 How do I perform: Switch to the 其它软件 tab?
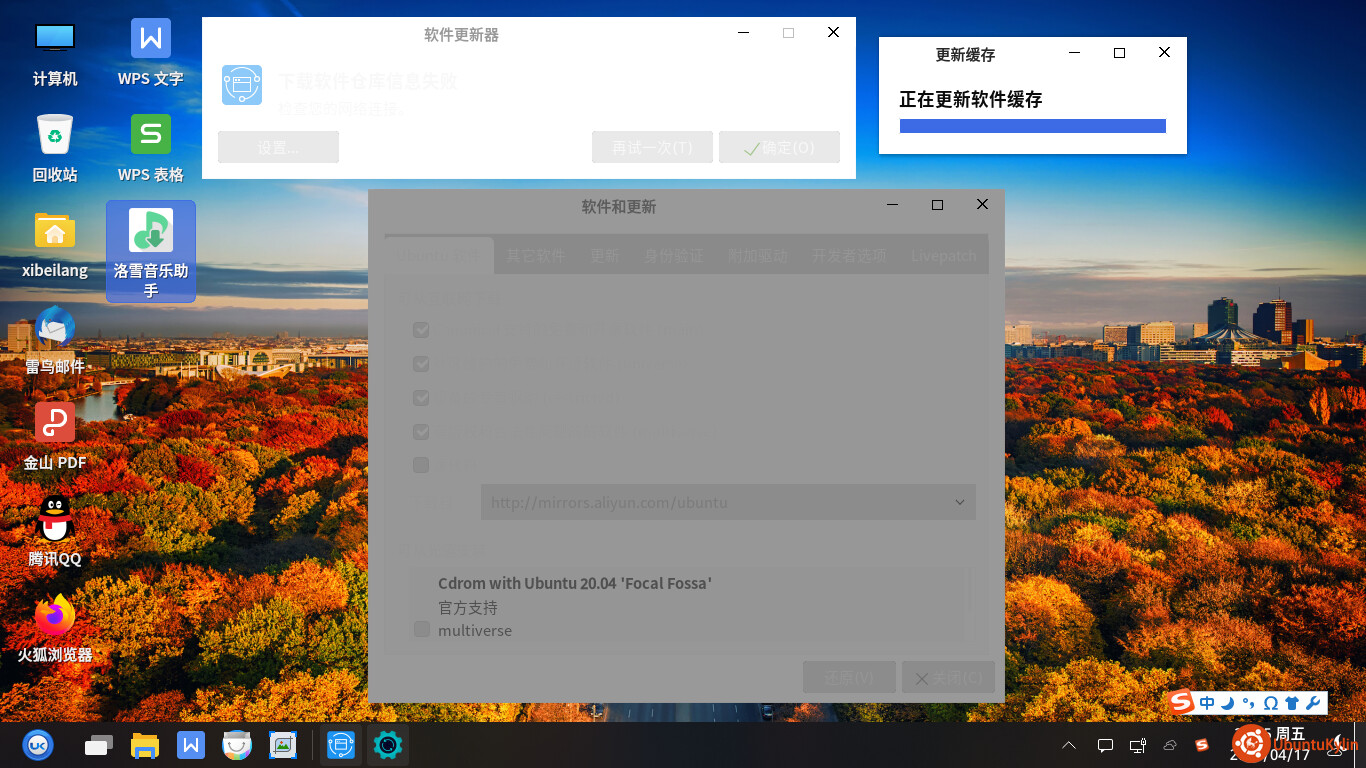(535, 256)
